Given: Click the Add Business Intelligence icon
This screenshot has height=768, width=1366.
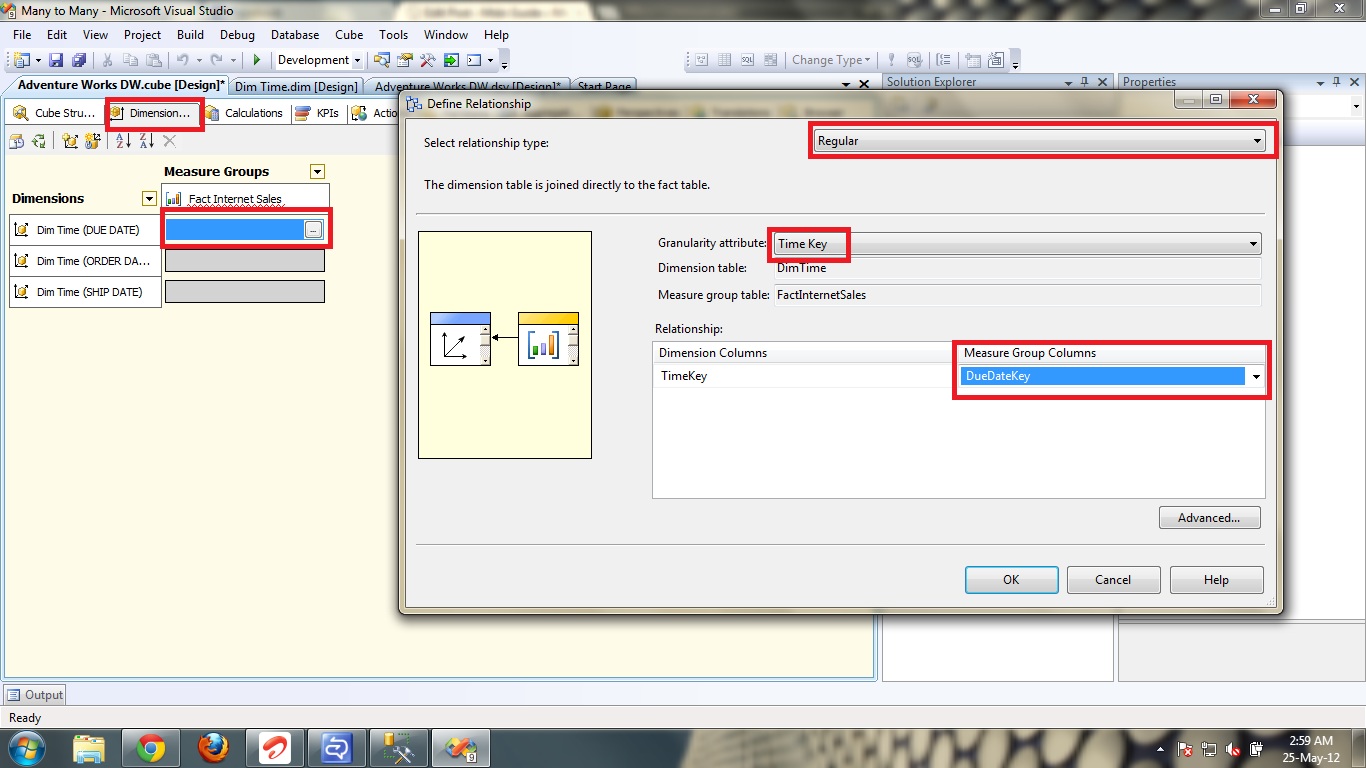Looking at the screenshot, I should pyautogui.click(x=92, y=141).
